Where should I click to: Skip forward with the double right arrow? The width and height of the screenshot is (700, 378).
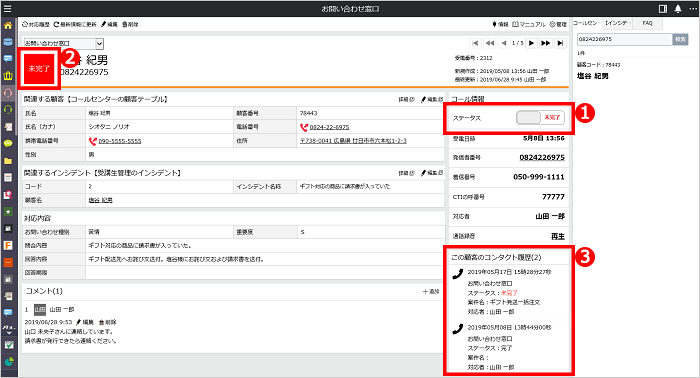pos(546,43)
